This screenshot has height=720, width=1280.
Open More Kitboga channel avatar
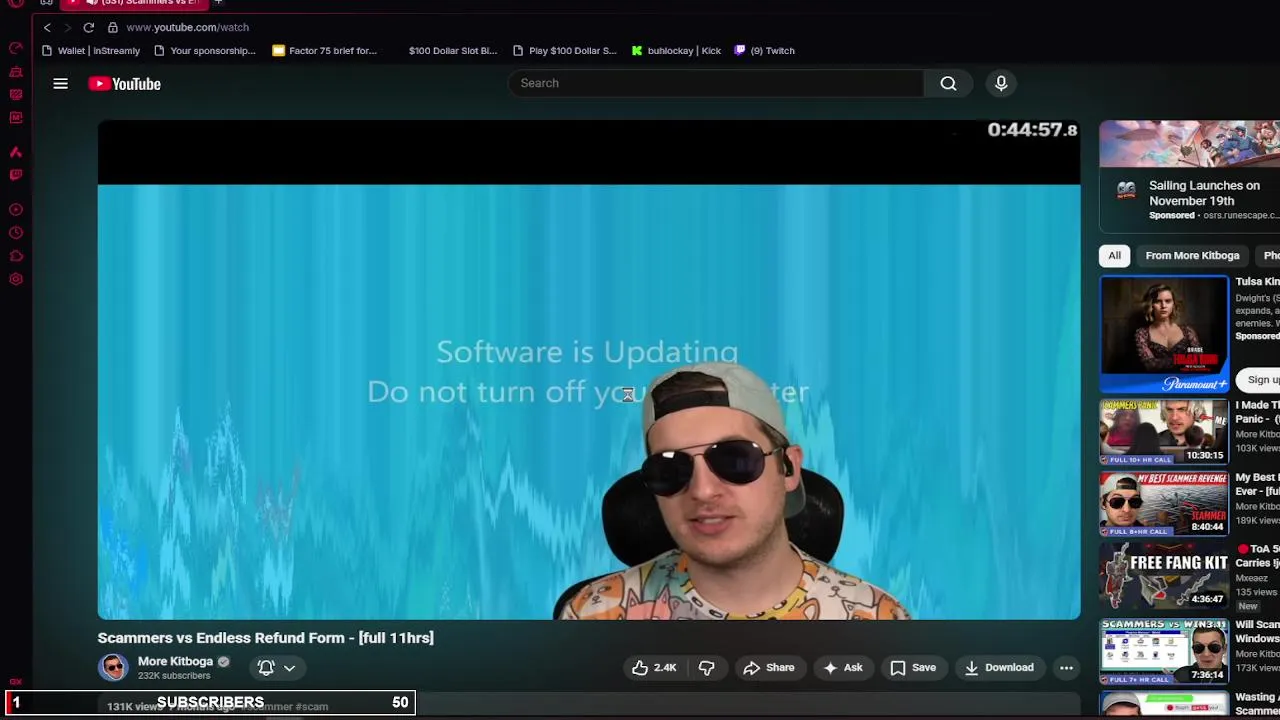[113, 667]
